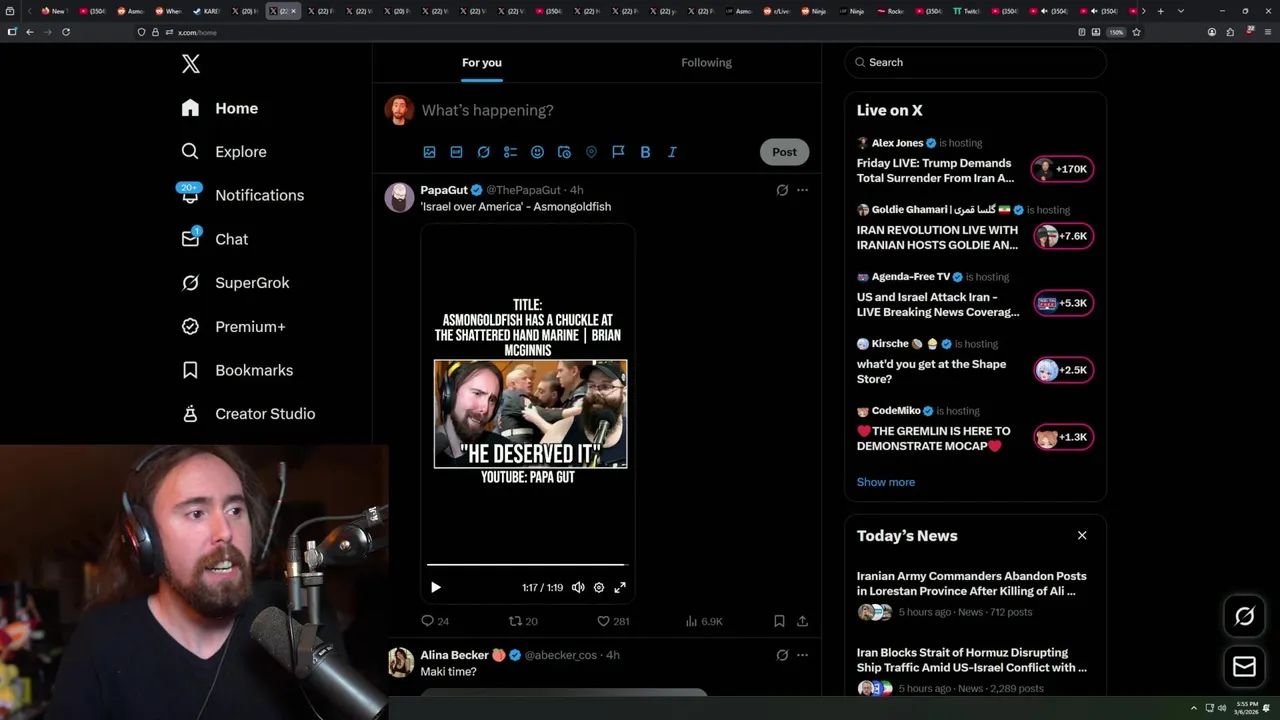Bookmark this page star icon

(1136, 32)
